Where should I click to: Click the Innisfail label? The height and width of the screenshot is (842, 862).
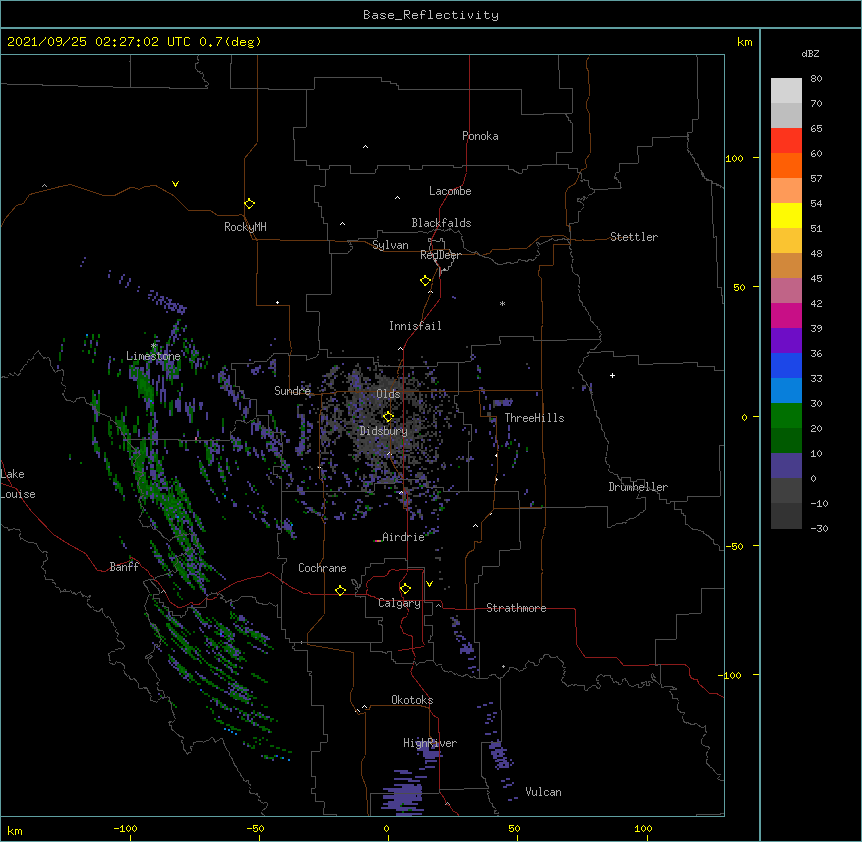415,326
